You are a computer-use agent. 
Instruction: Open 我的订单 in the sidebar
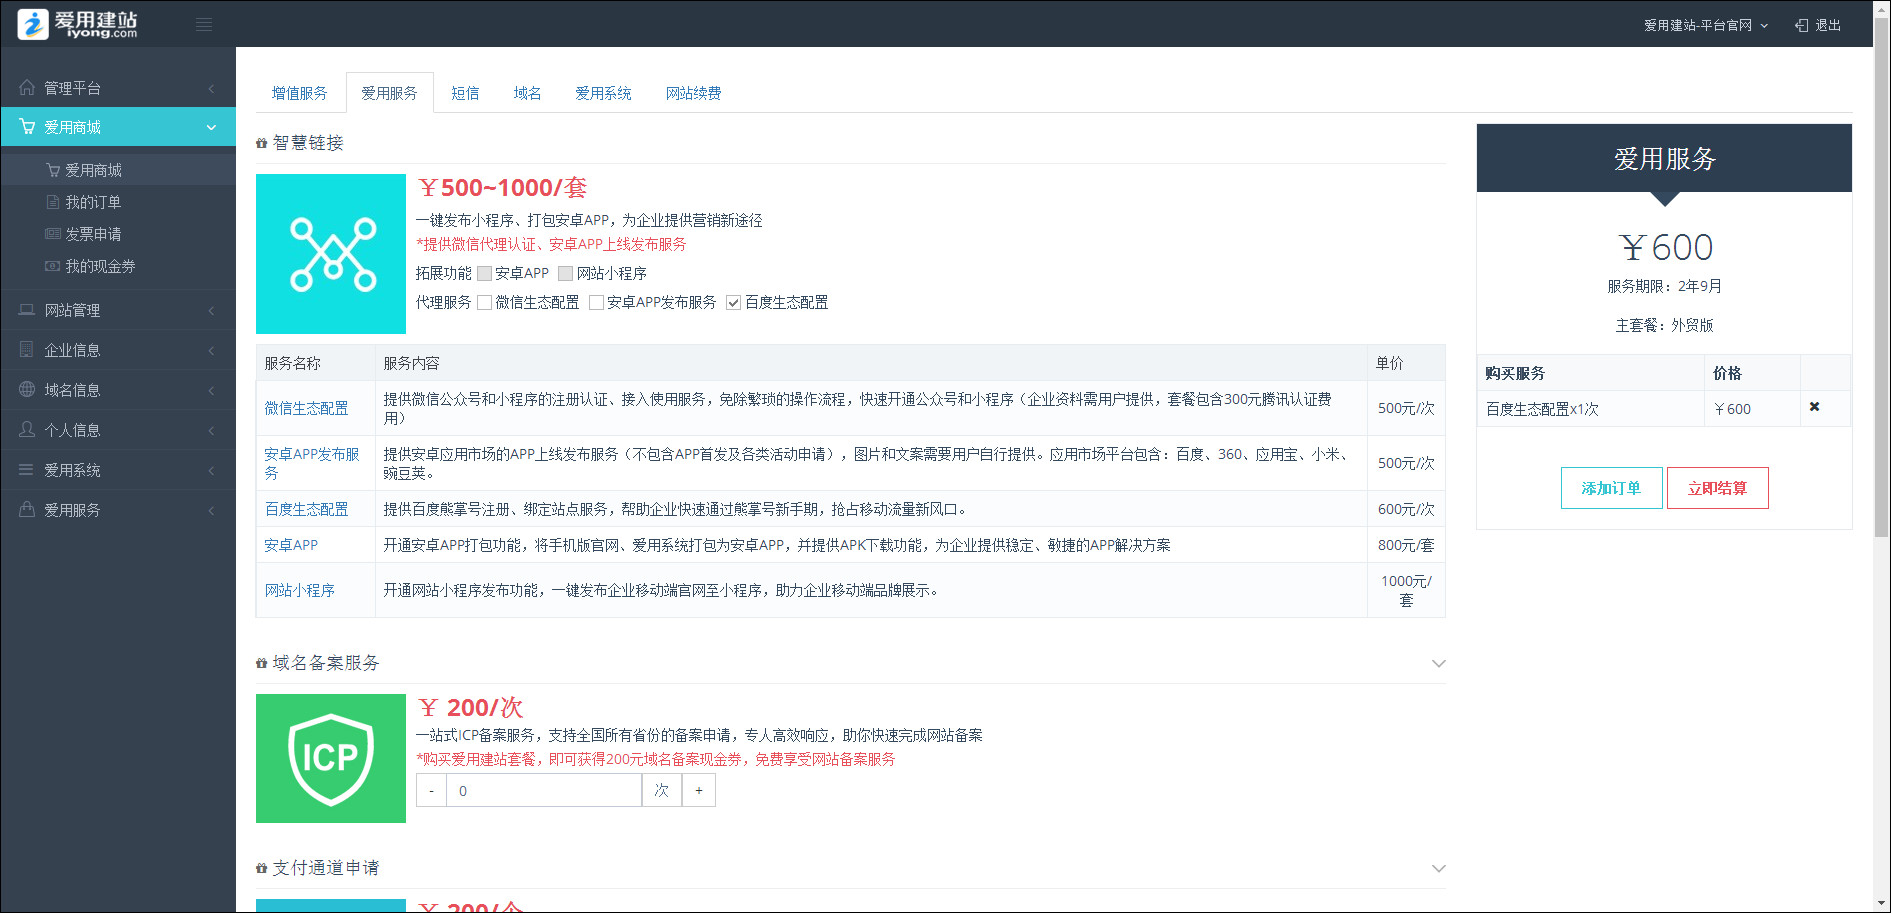93,202
